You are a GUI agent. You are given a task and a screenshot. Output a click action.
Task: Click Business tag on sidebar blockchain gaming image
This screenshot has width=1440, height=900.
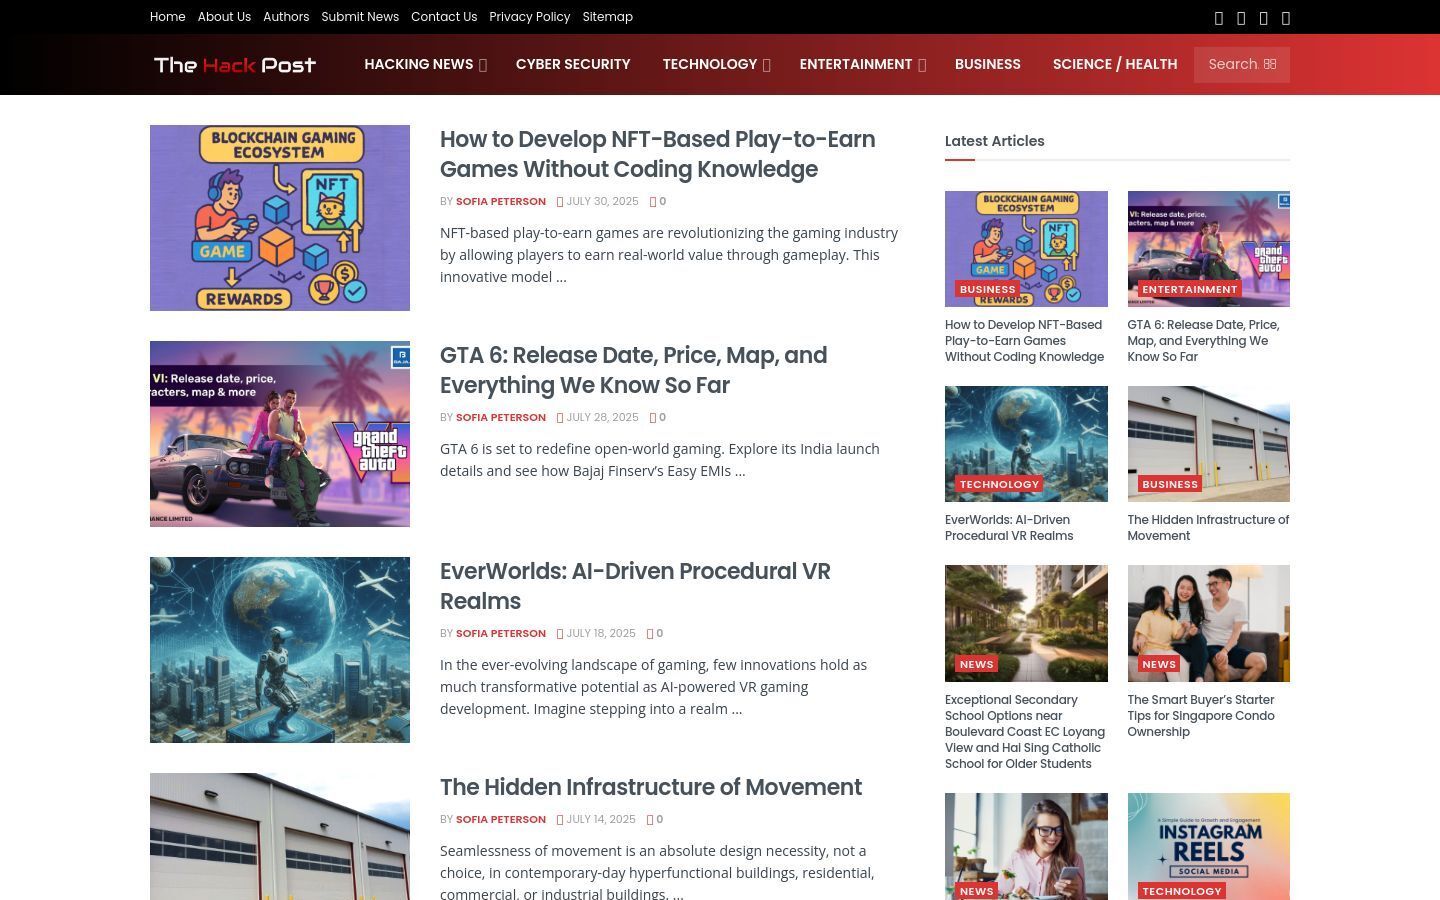988,289
